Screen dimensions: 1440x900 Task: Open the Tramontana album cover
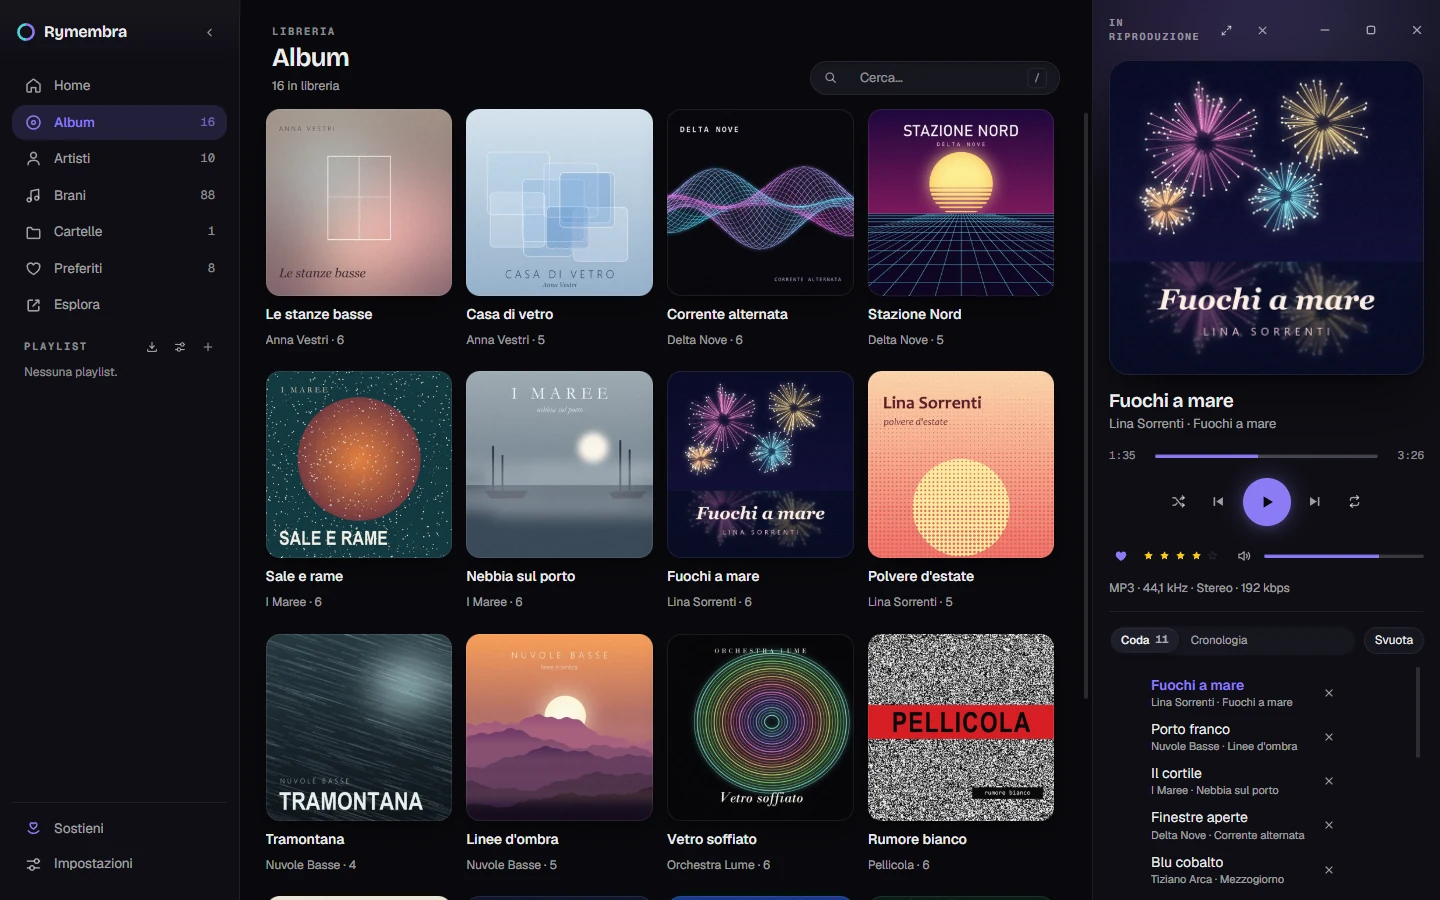[x=359, y=728]
